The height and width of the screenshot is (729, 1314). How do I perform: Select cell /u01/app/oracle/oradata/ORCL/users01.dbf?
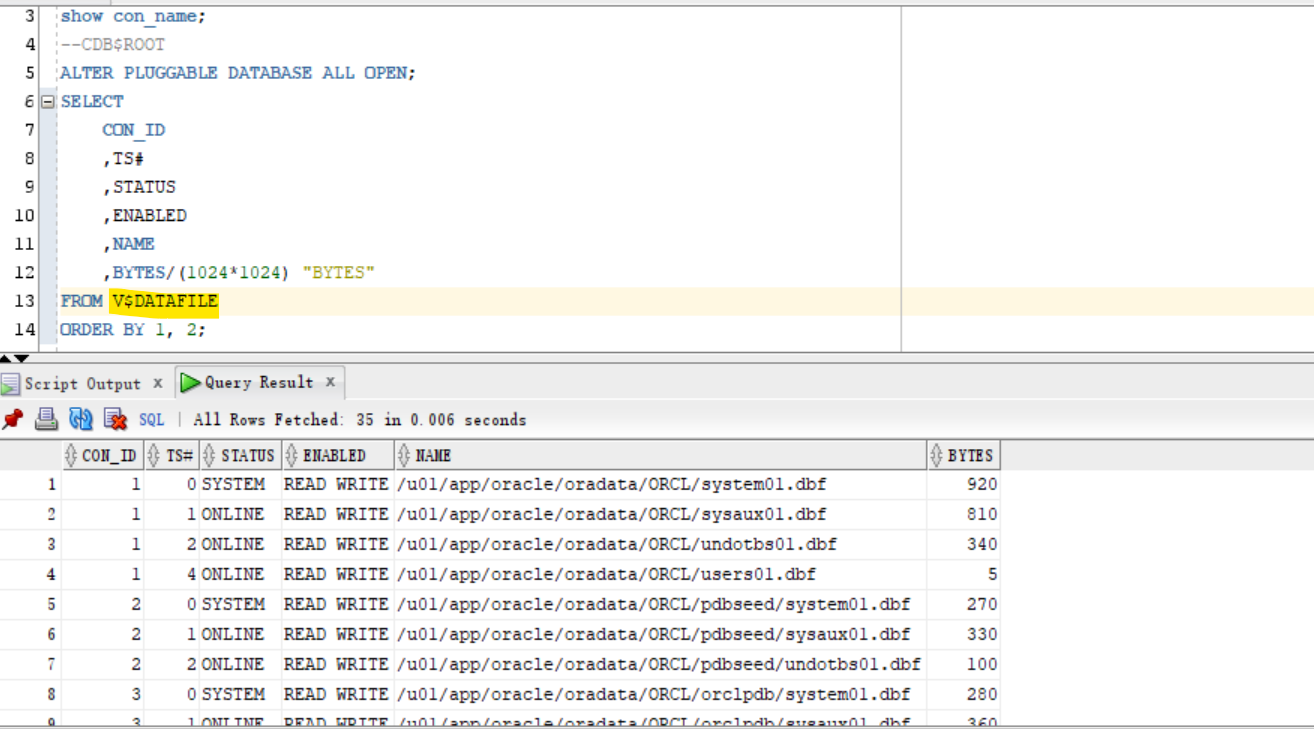point(660,574)
